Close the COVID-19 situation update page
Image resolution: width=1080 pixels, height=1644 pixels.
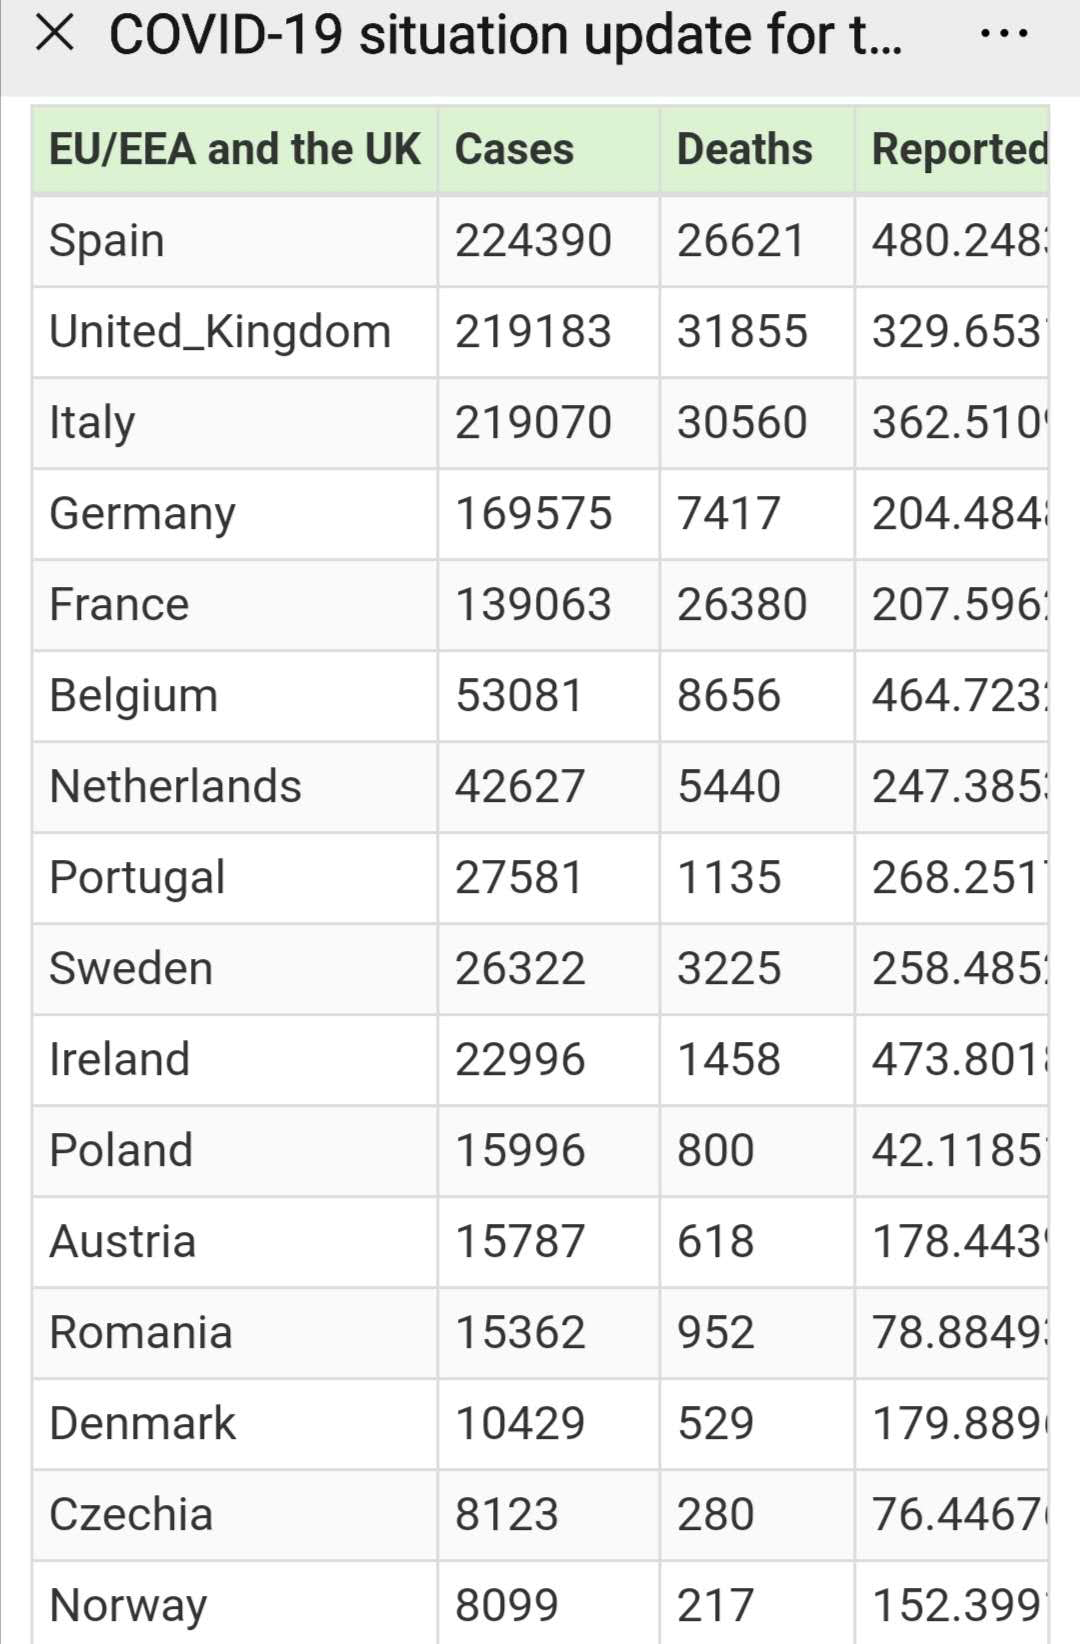pyautogui.click(x=54, y=33)
